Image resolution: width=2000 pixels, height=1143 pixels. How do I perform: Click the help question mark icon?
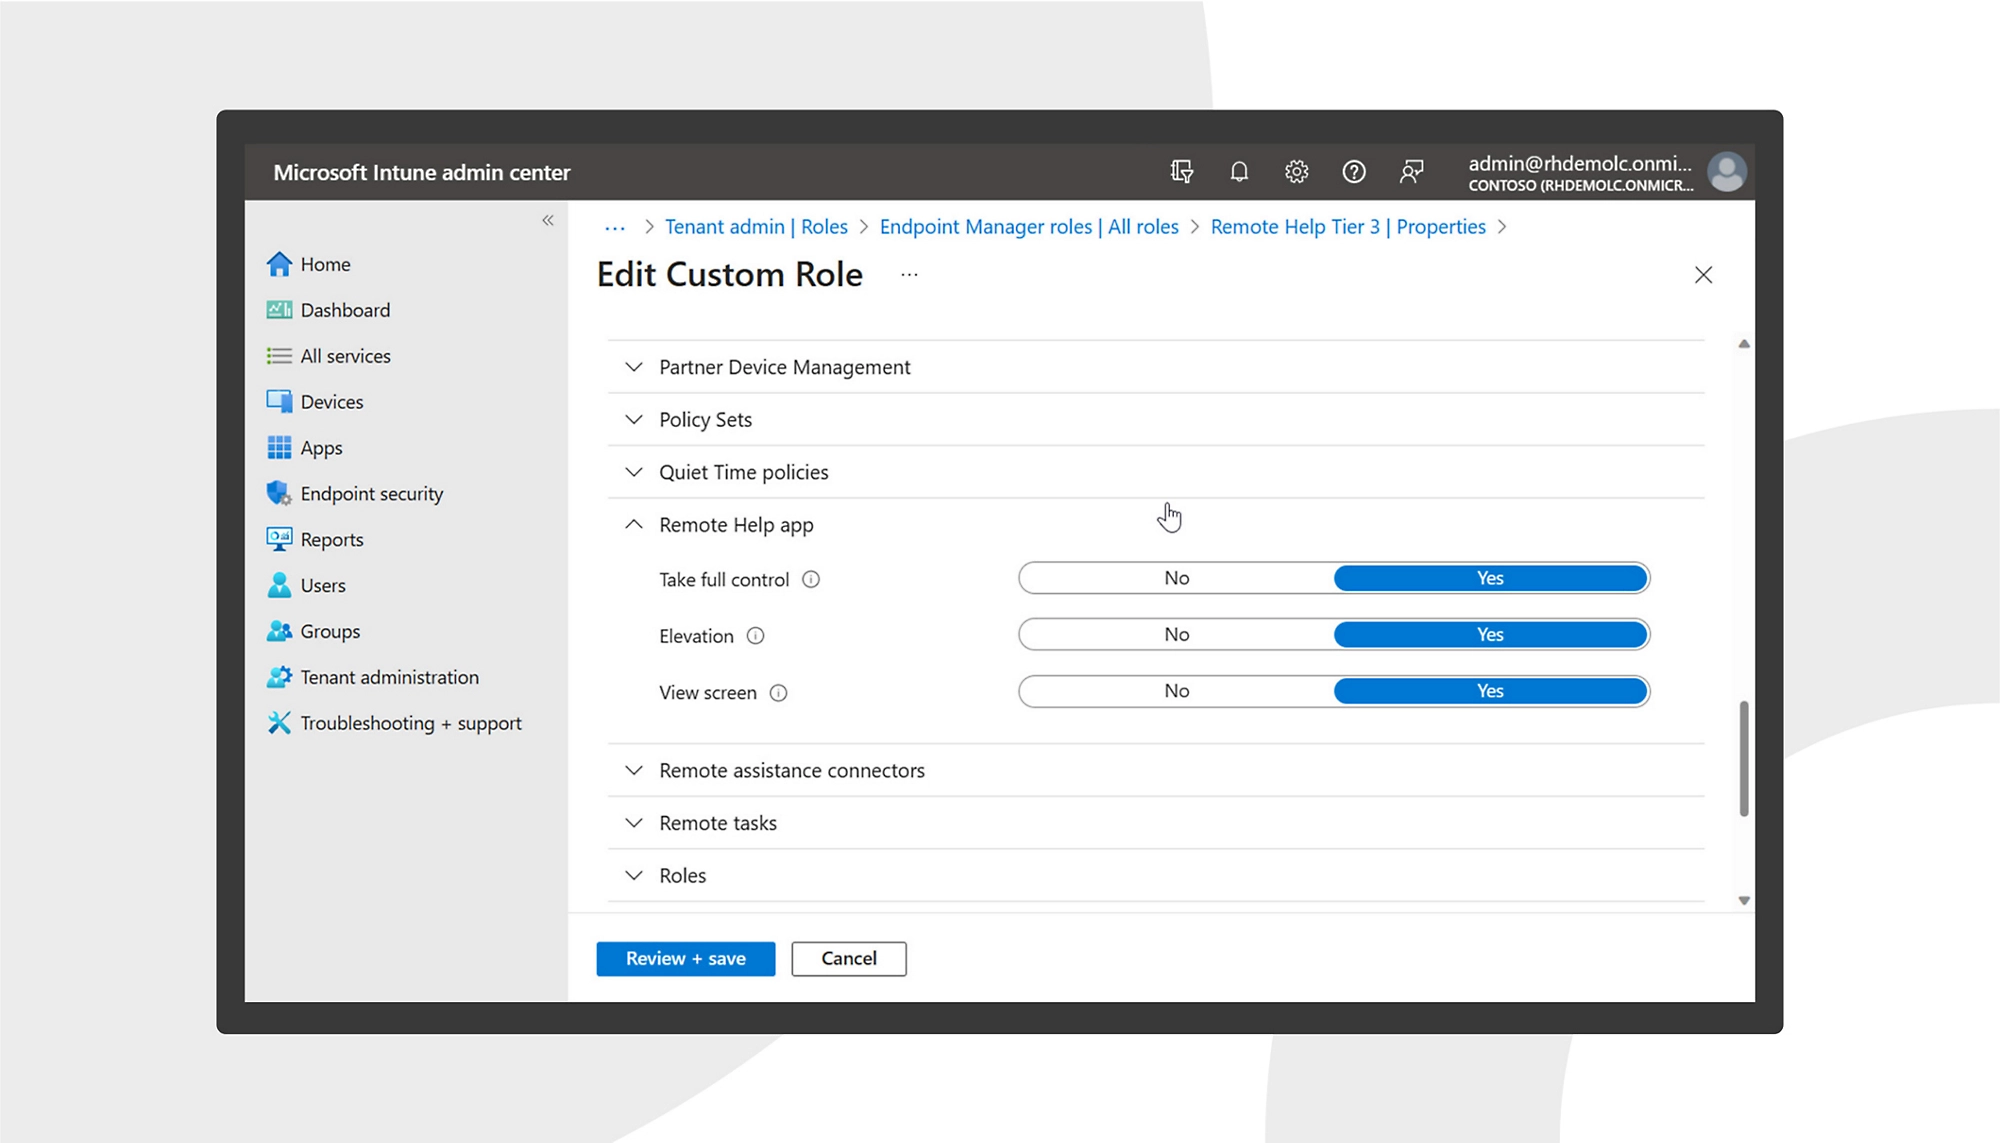(1353, 172)
